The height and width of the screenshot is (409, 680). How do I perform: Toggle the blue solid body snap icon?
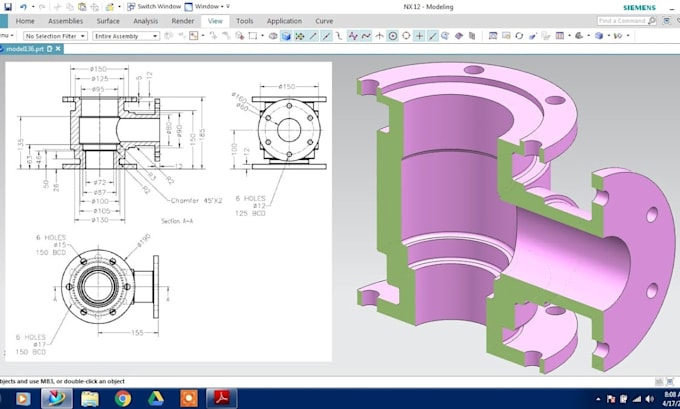click(x=286, y=36)
